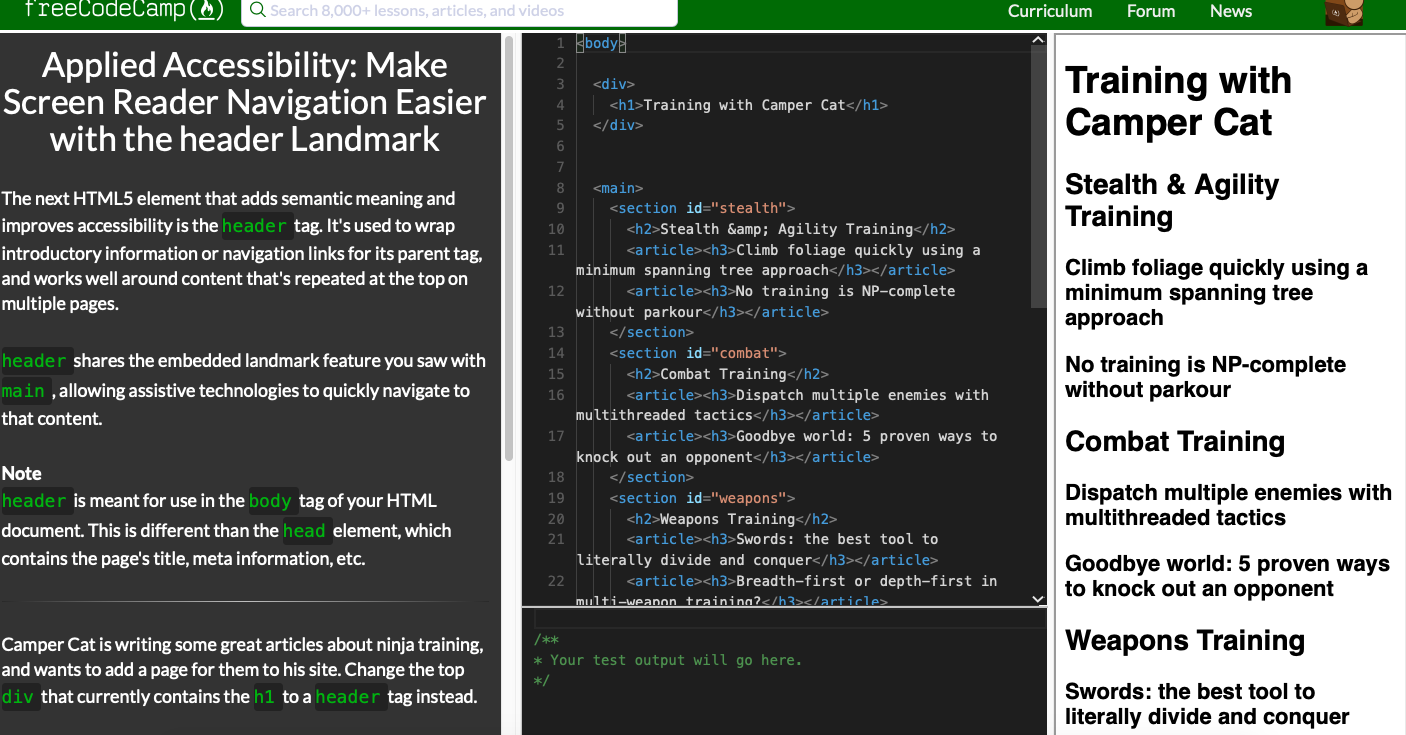
Task: Click 'Weapons Training' heading in the preview
Action: [1185, 640]
